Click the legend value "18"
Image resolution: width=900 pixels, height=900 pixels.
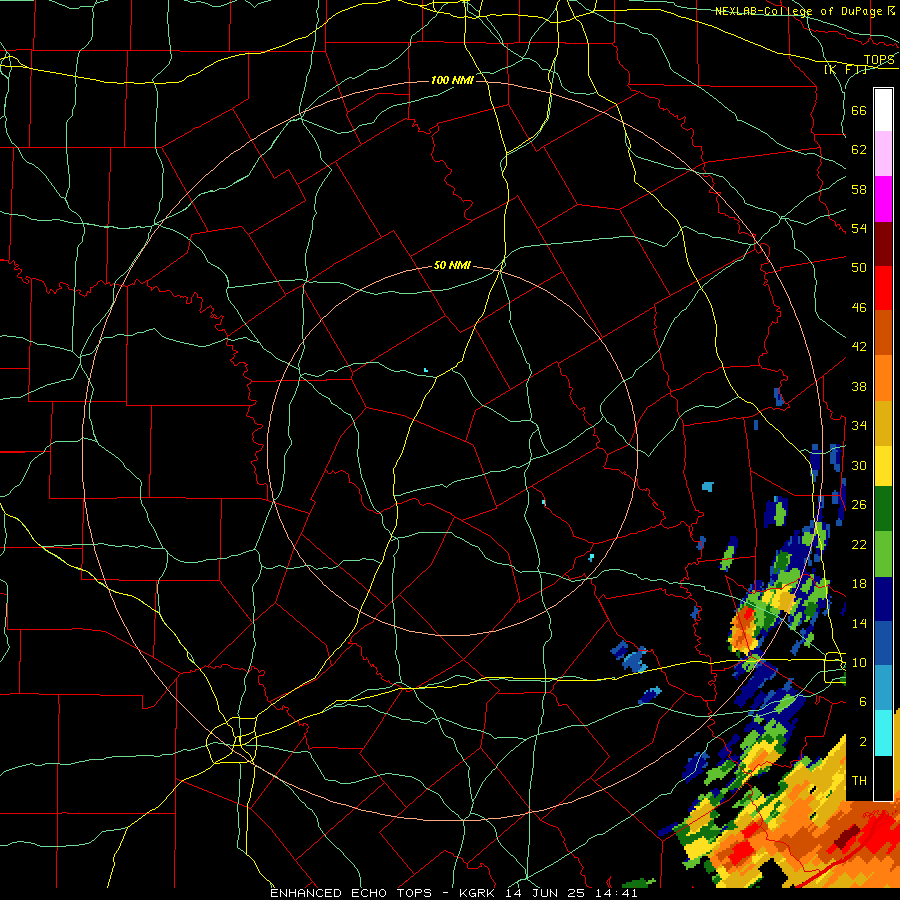tap(859, 584)
